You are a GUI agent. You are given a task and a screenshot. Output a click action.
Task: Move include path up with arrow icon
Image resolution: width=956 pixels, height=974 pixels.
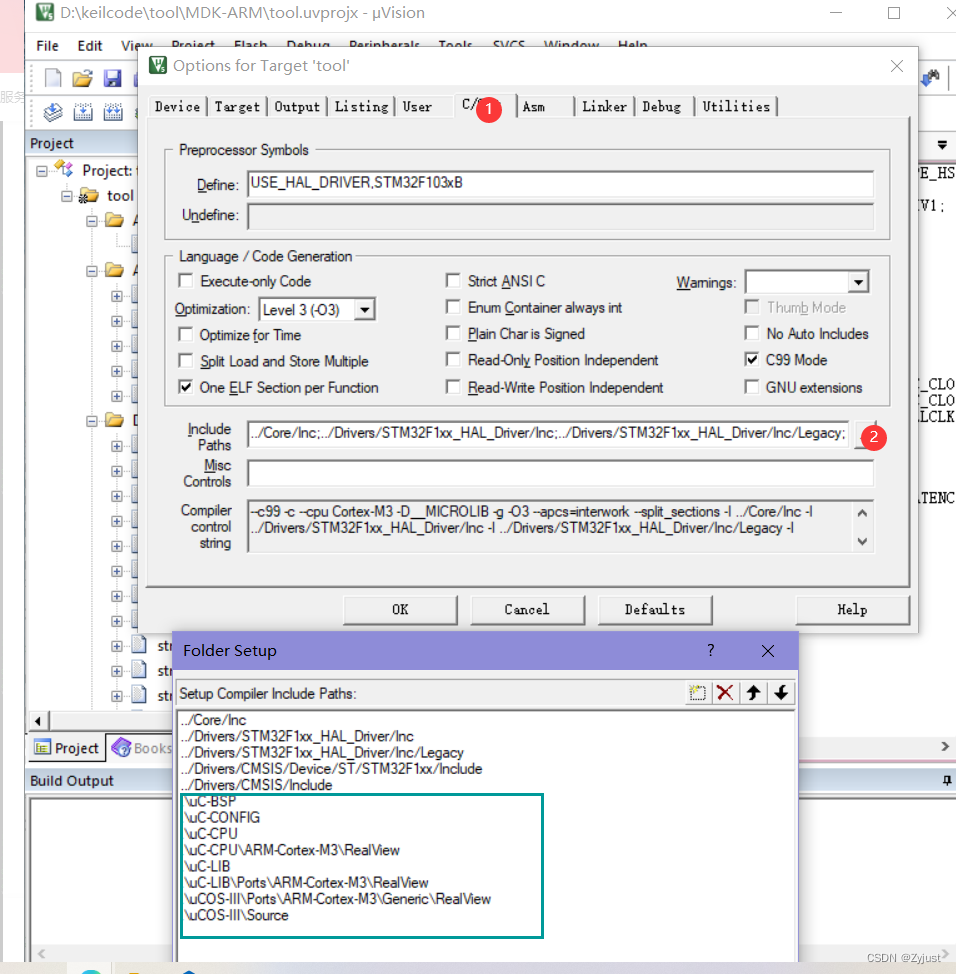753,693
